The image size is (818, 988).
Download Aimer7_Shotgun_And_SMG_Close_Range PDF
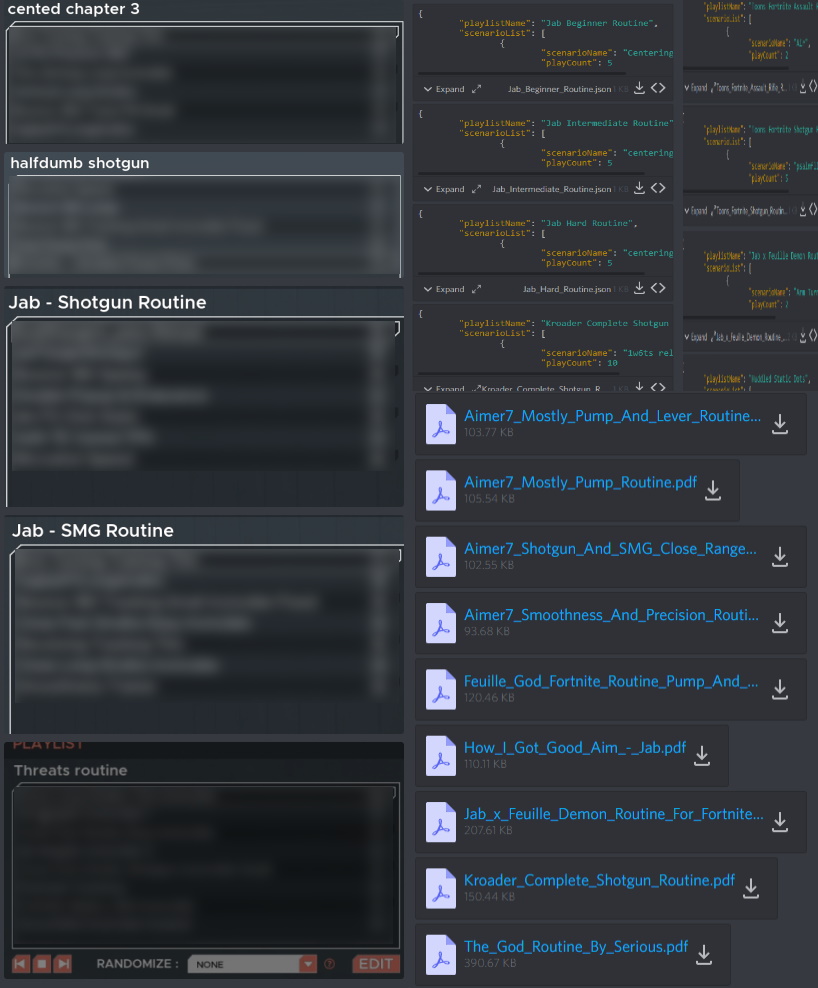pyautogui.click(x=780, y=557)
